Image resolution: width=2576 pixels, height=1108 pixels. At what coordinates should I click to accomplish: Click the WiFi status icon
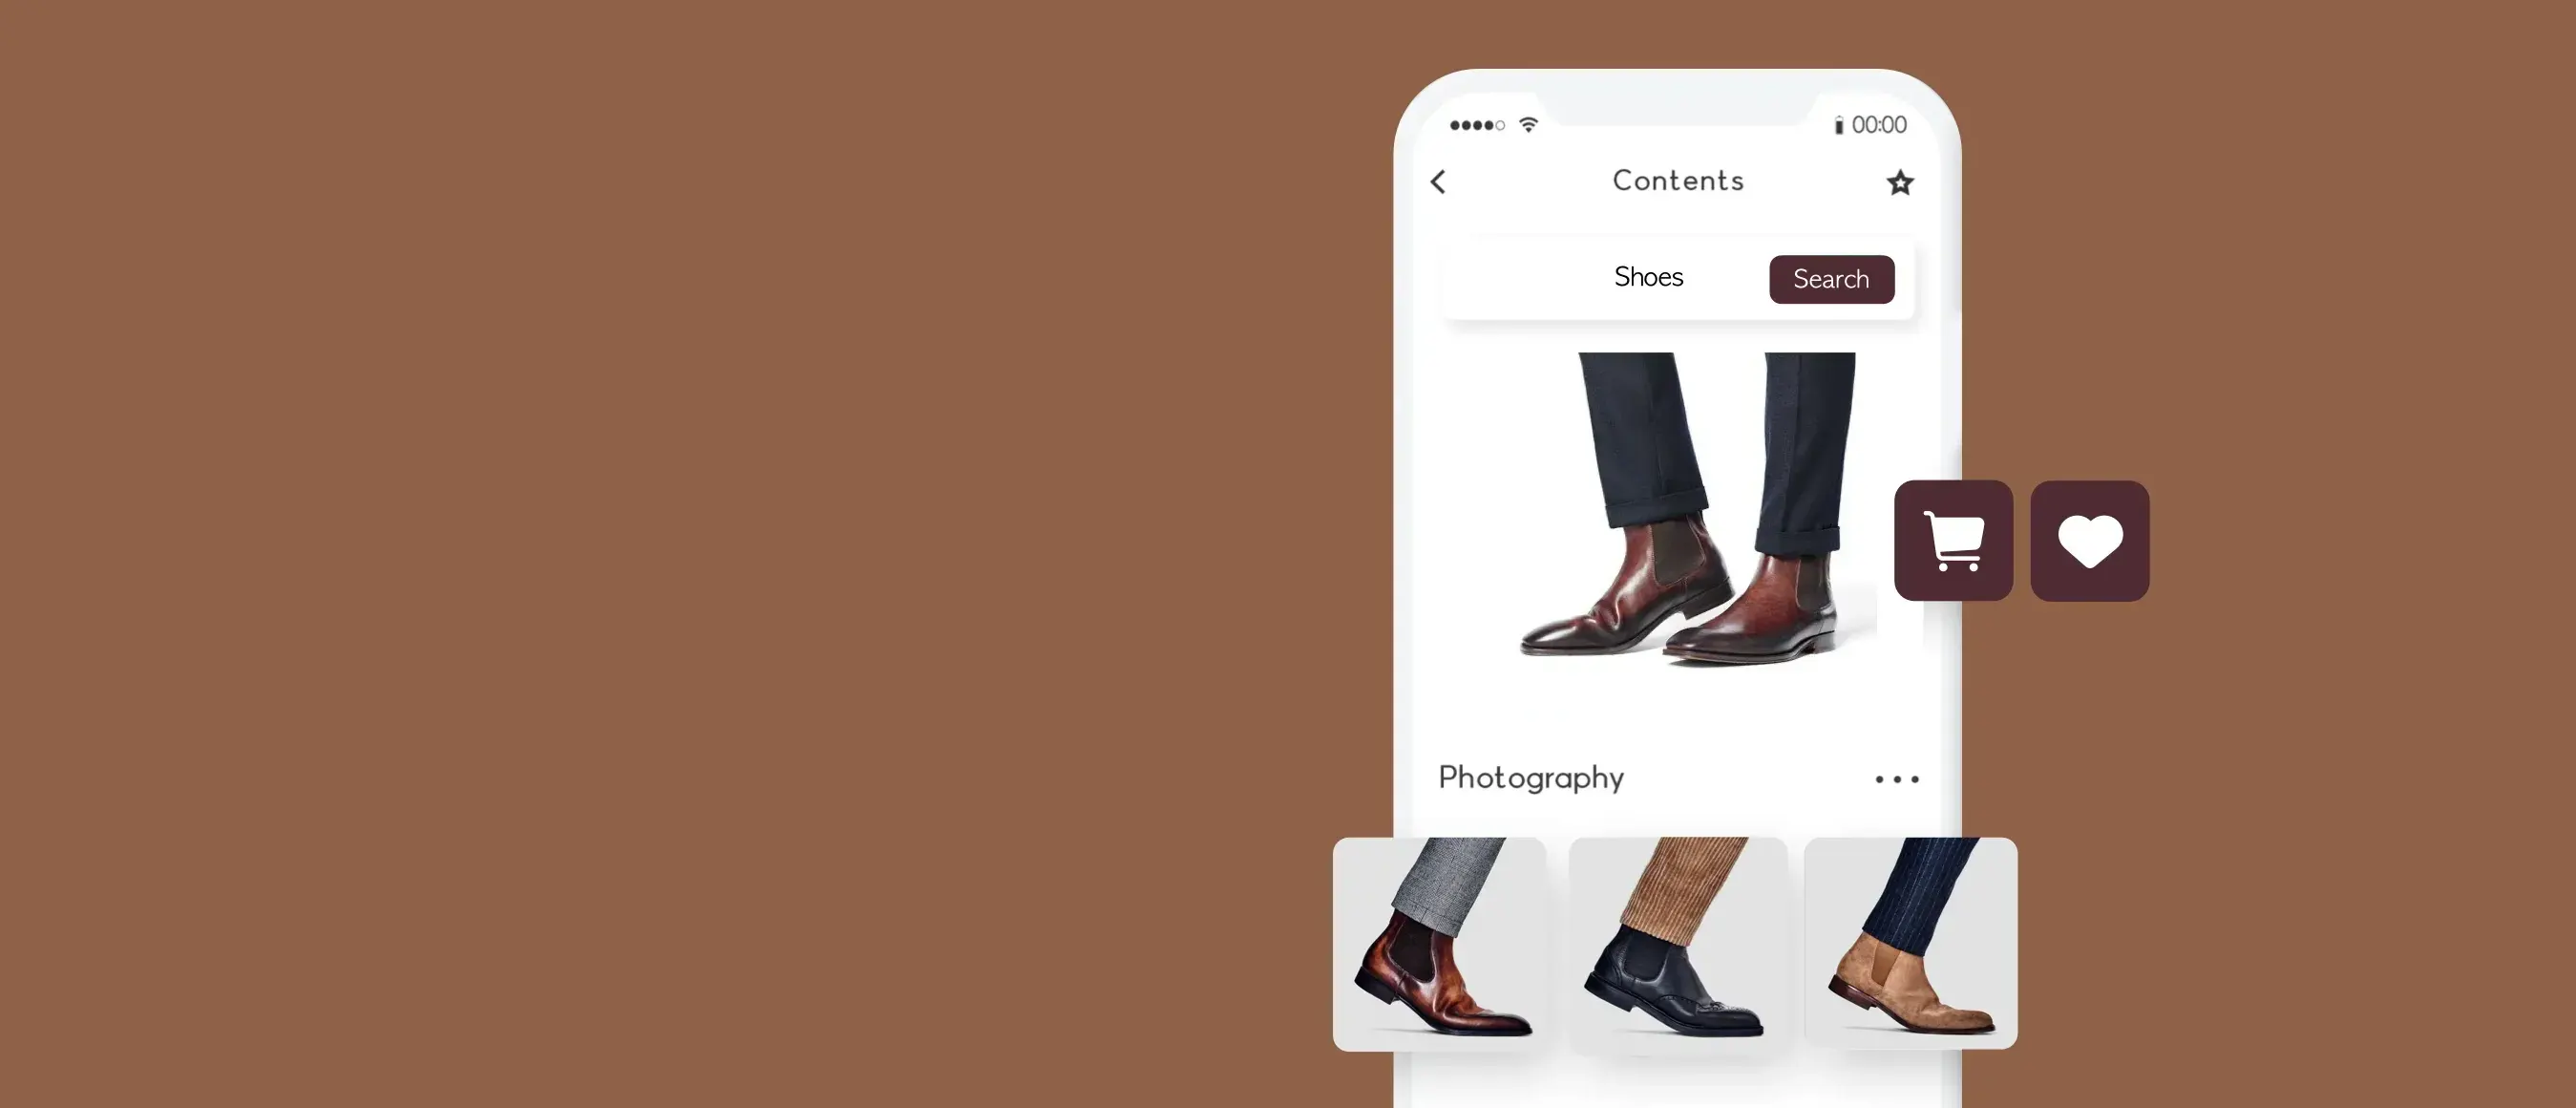(1528, 121)
